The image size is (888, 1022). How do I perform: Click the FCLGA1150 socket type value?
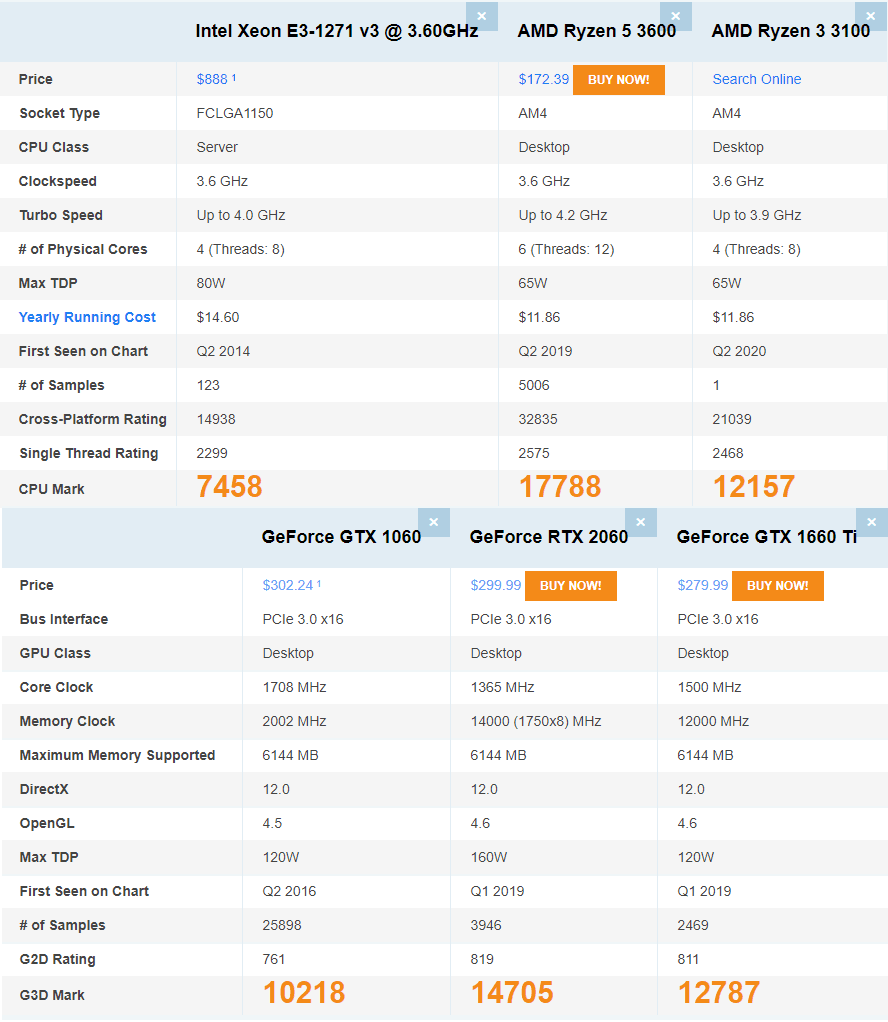coord(235,113)
